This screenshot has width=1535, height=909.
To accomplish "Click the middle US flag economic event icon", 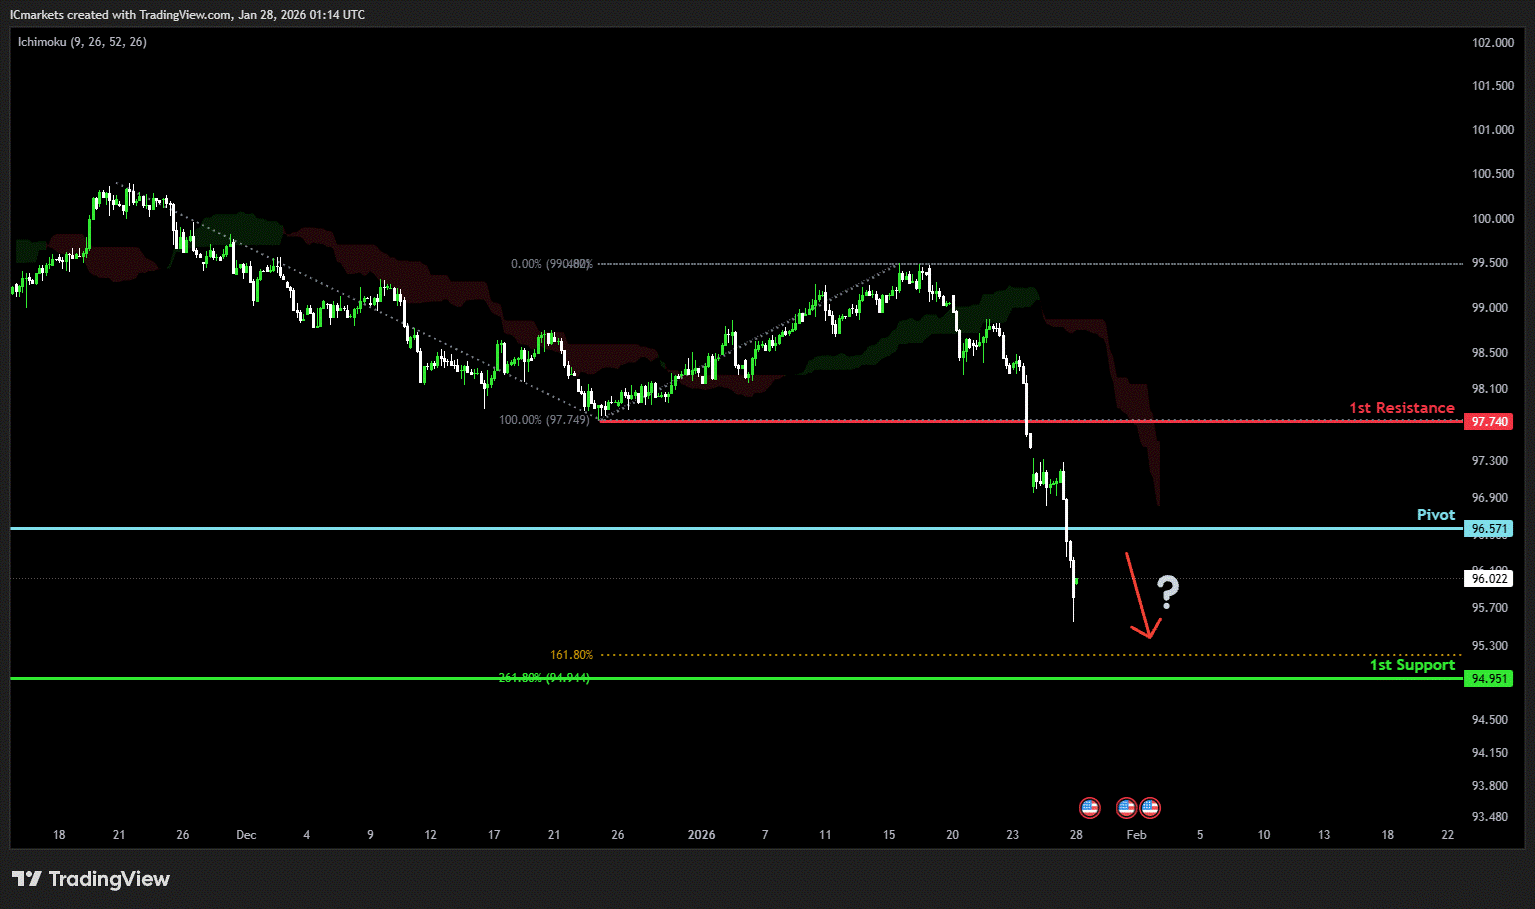I will point(1126,807).
